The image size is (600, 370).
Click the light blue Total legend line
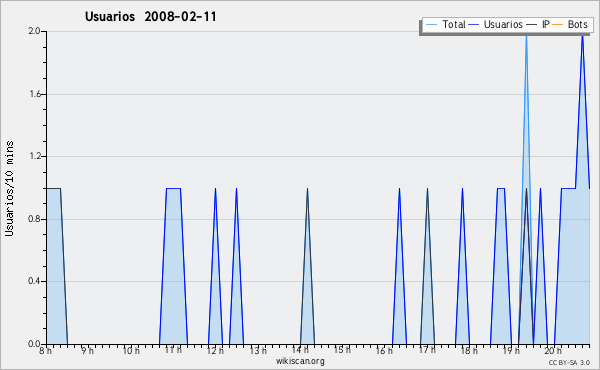pos(431,25)
